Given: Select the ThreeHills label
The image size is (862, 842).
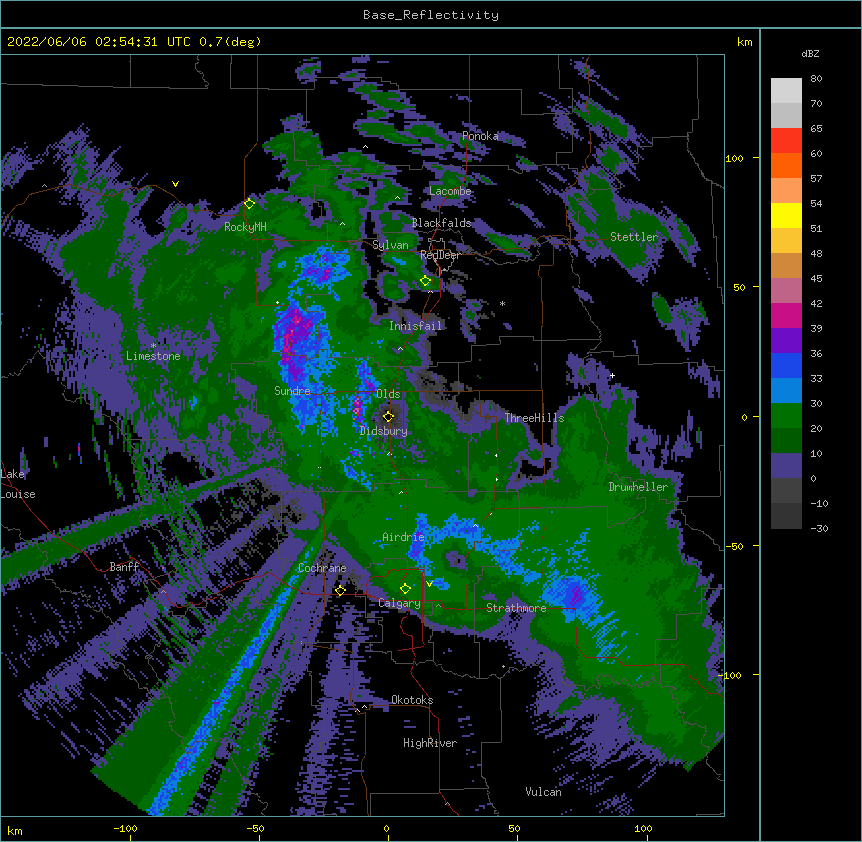Looking at the screenshot, I should (534, 418).
